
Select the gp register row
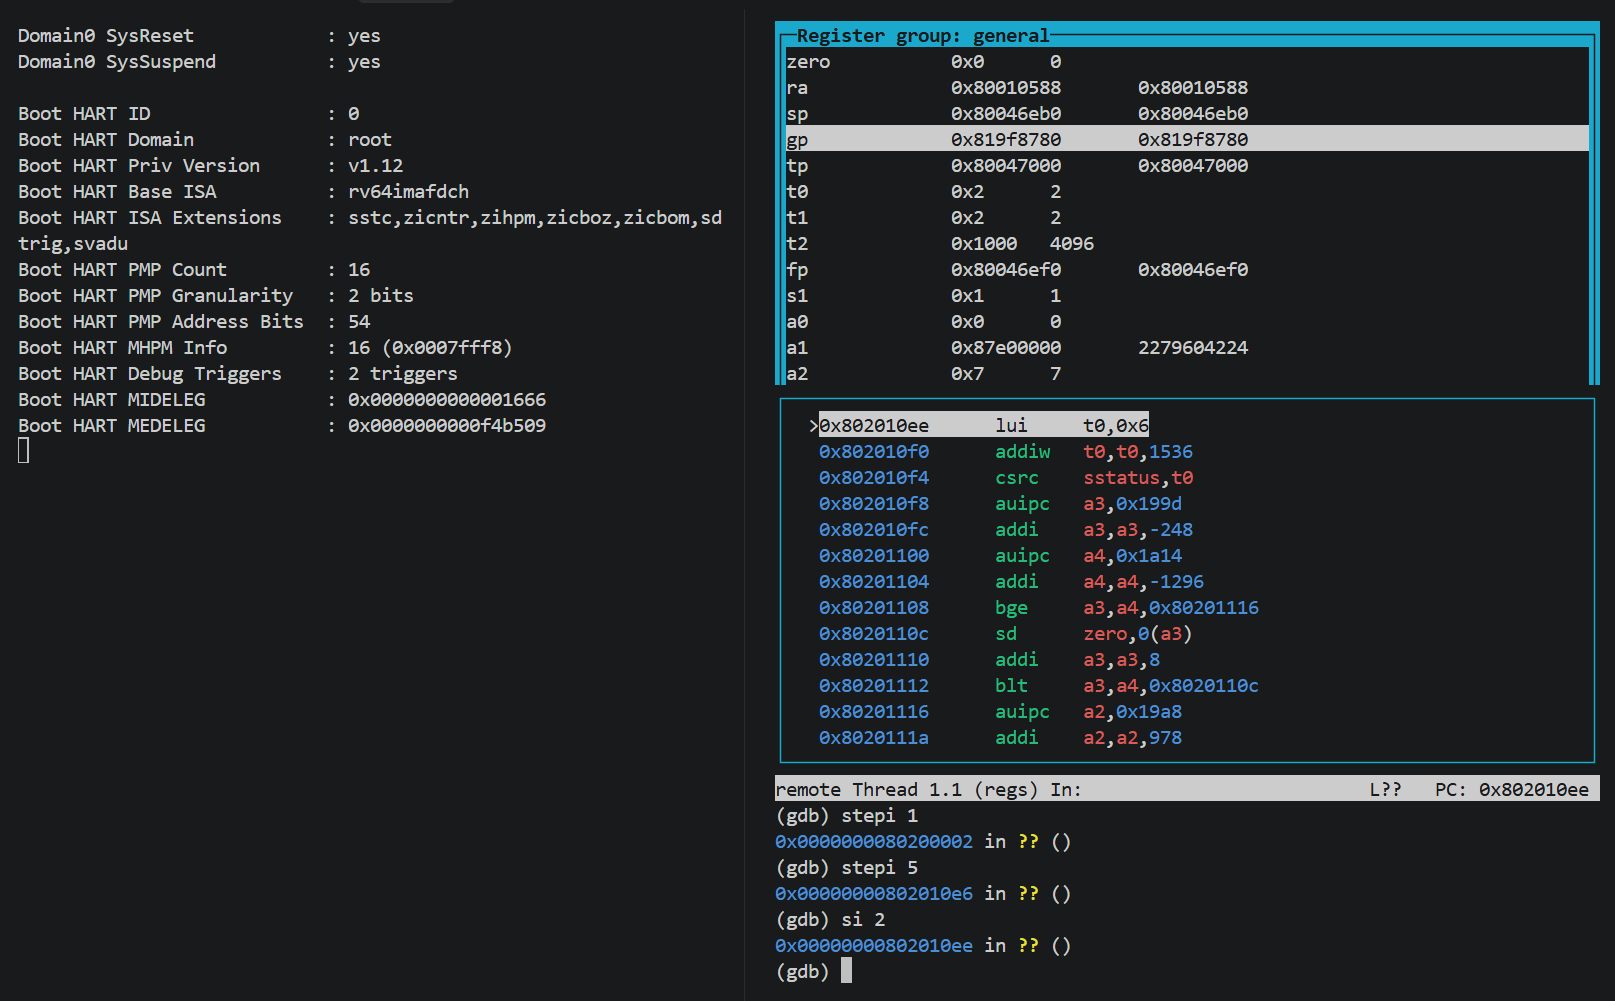1187,139
